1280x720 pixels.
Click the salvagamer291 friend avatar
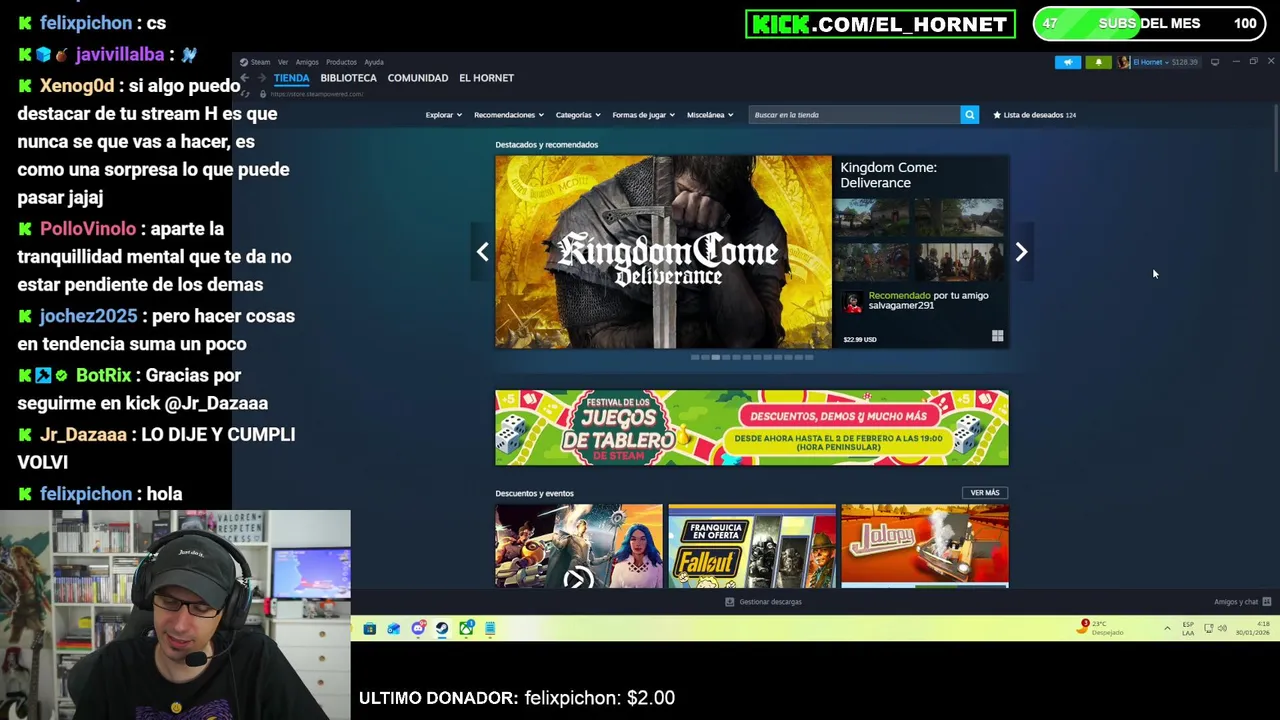coord(853,302)
